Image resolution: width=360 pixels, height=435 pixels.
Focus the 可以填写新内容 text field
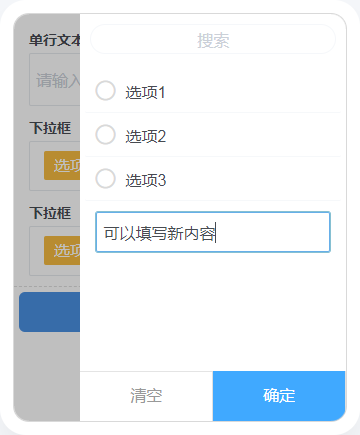(213, 232)
